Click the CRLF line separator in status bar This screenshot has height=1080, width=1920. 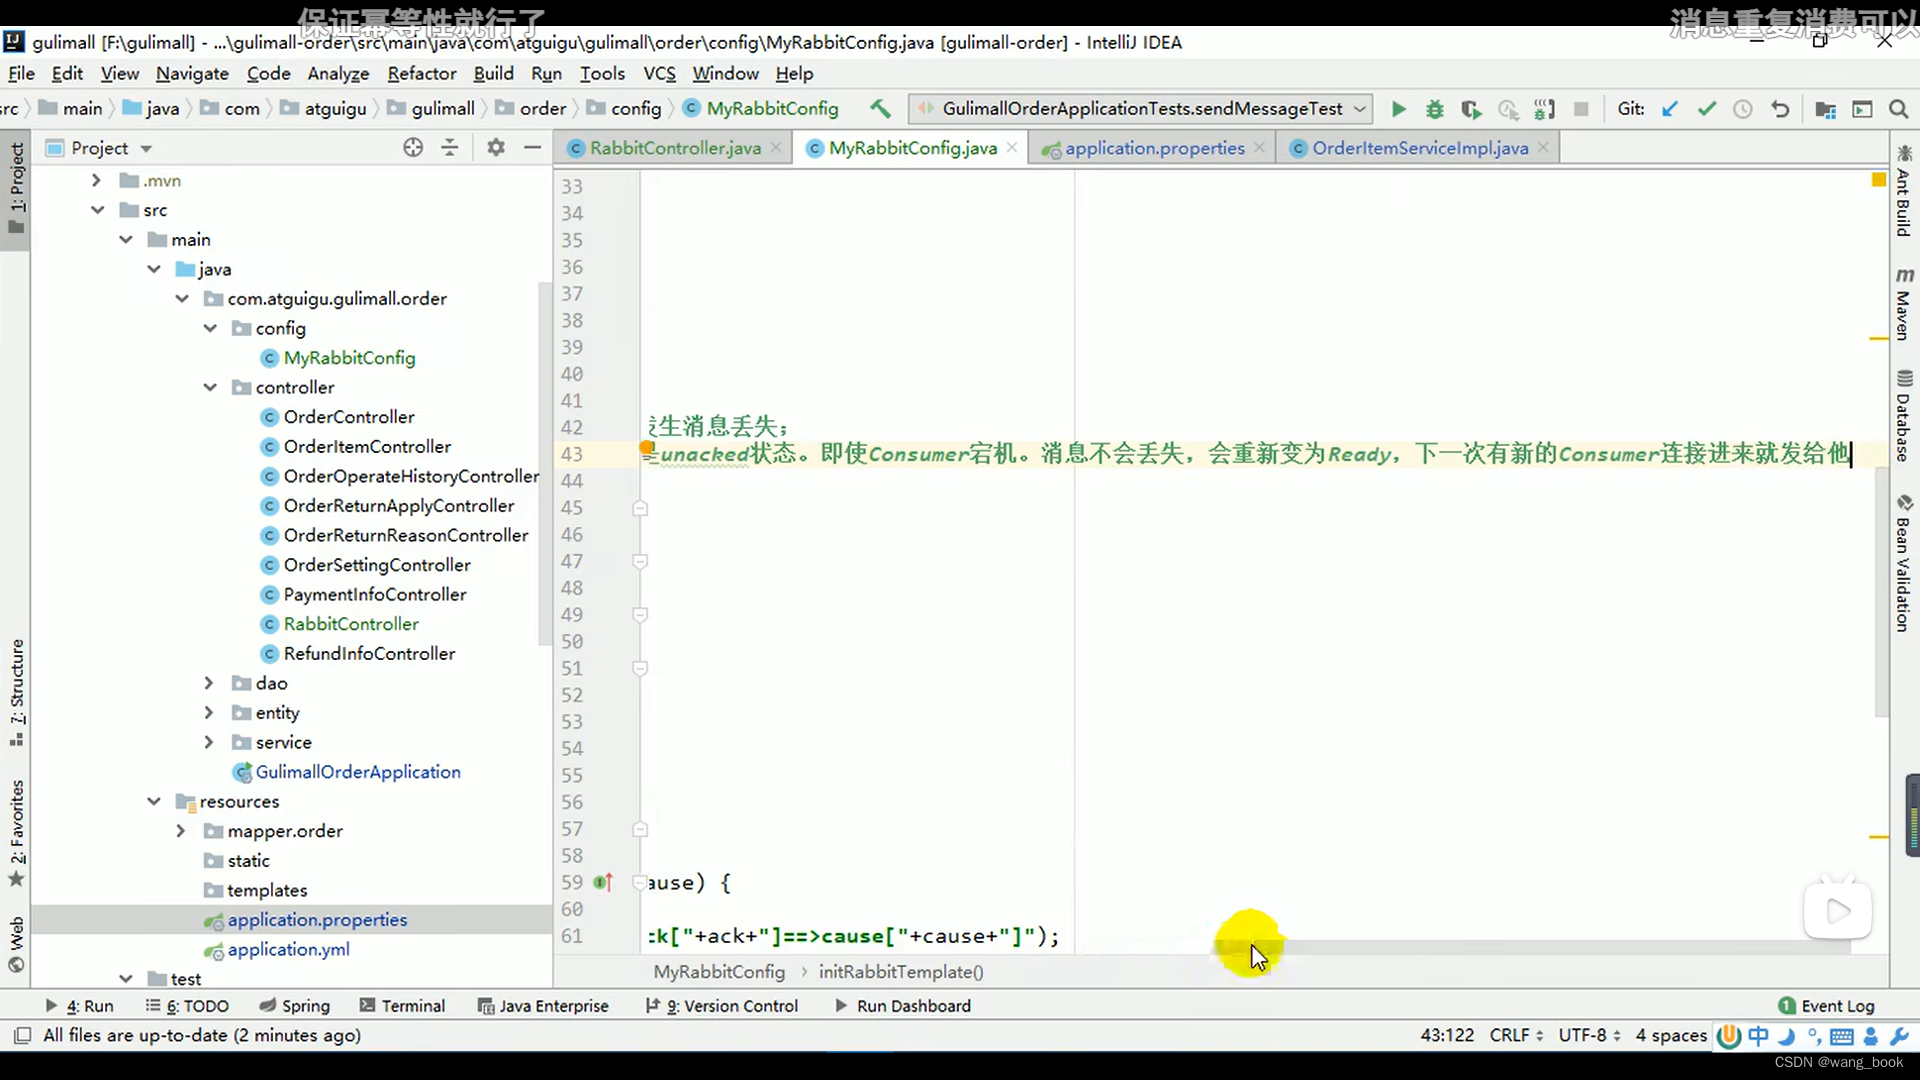1514,1035
